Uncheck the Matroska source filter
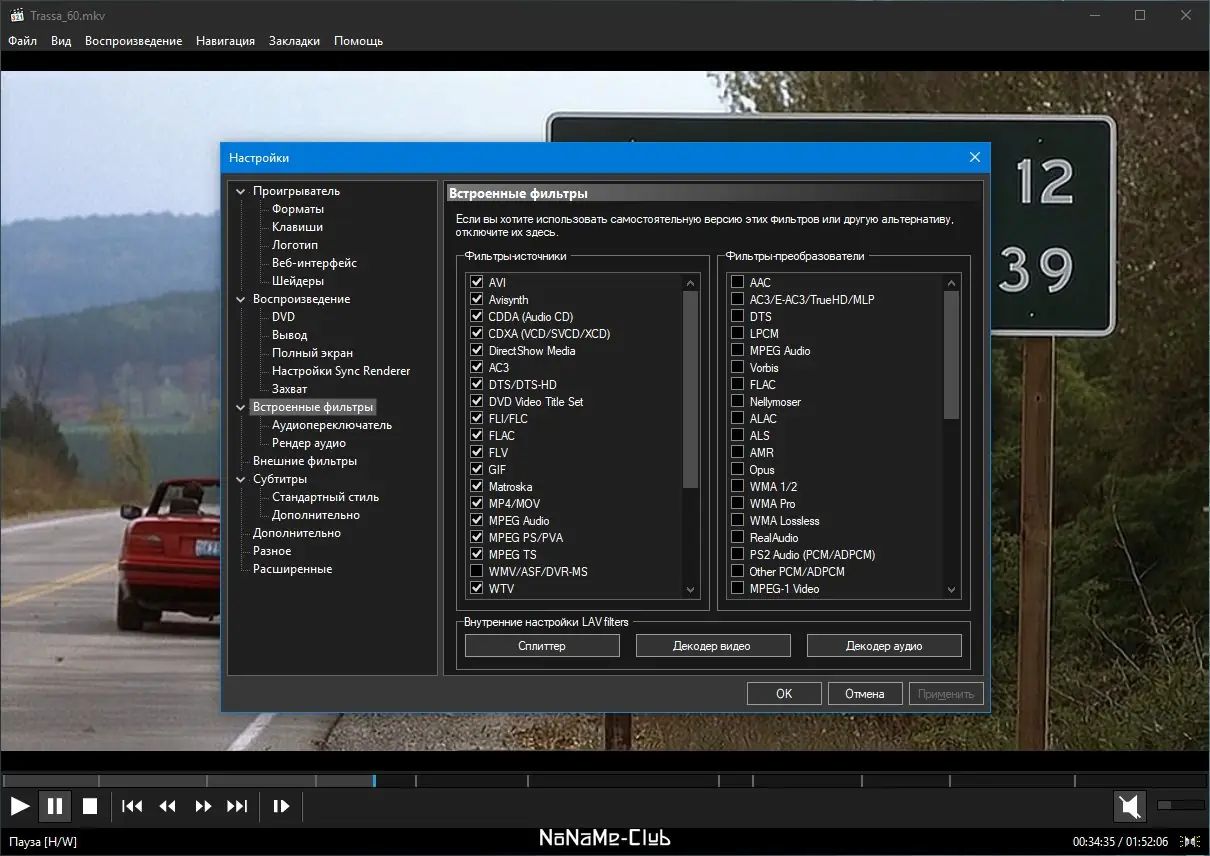 pos(477,487)
